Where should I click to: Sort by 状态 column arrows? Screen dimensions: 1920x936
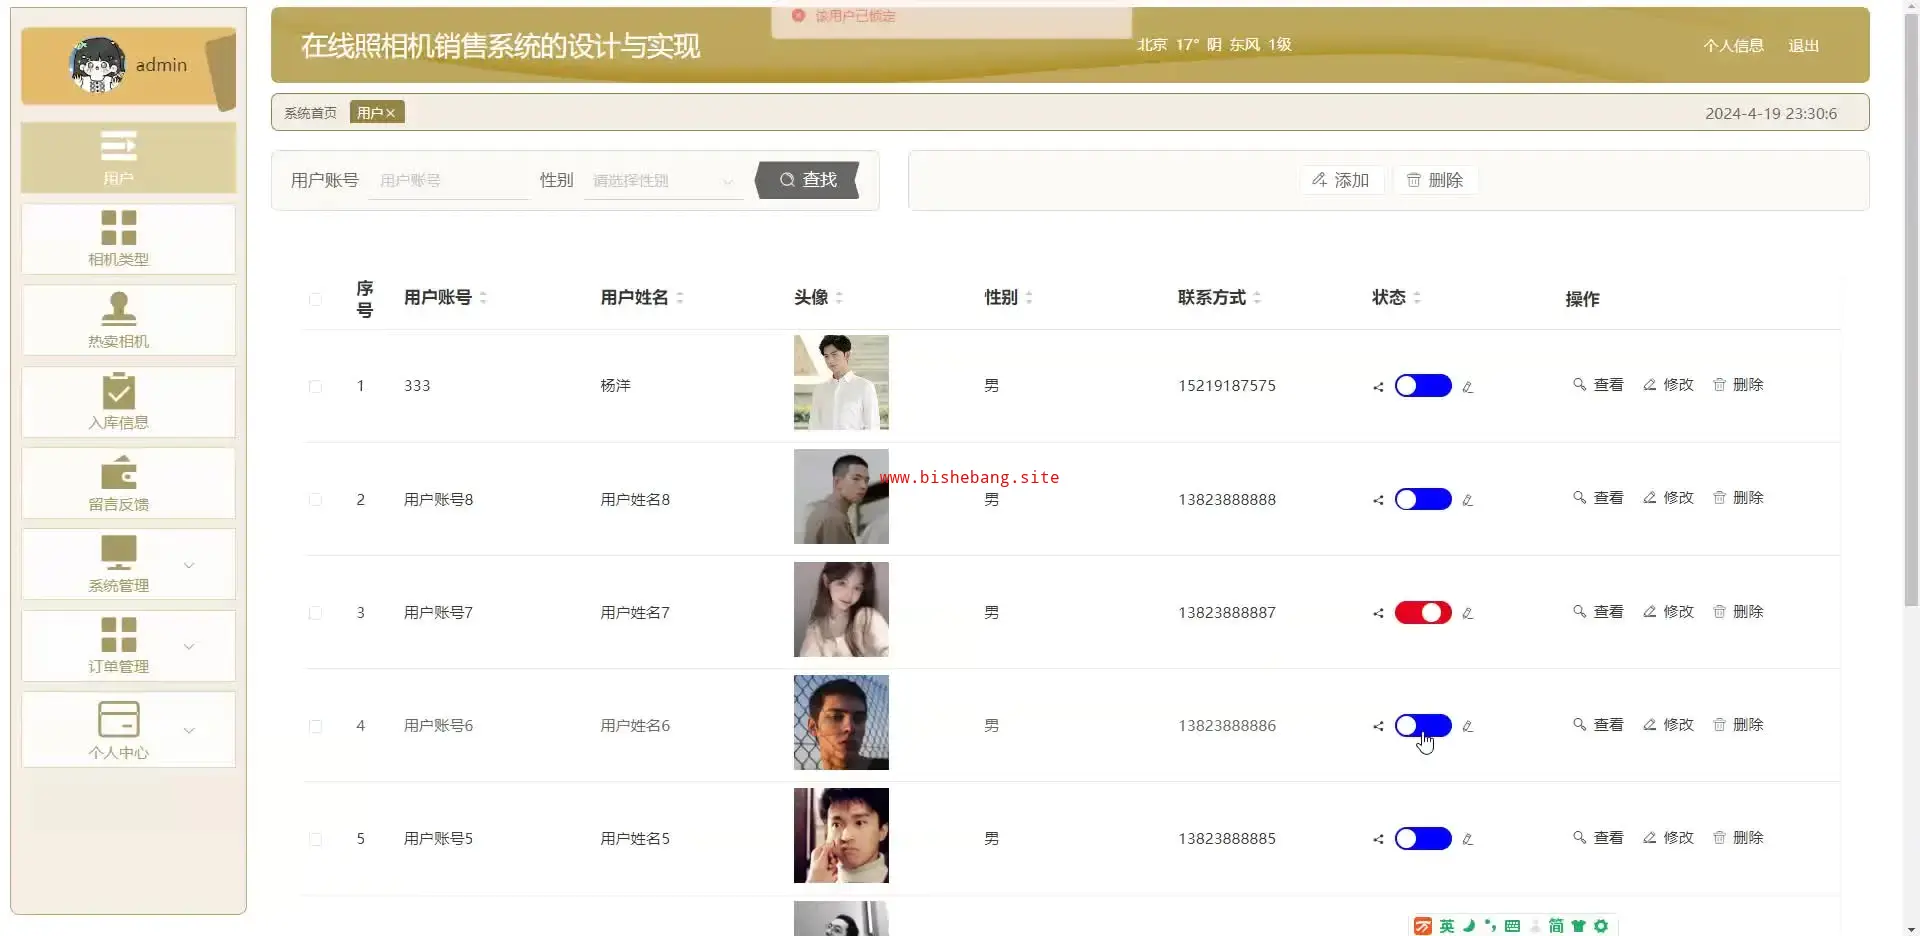click(1417, 298)
